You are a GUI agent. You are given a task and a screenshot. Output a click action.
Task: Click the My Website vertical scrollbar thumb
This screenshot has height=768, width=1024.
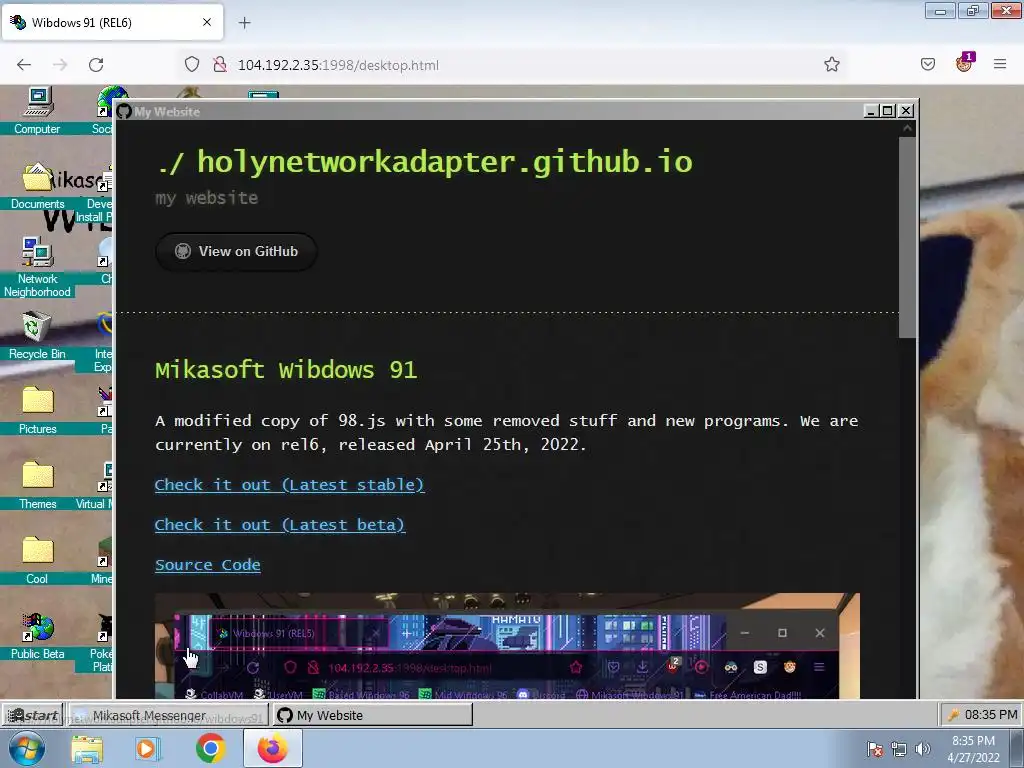pyautogui.click(x=907, y=237)
